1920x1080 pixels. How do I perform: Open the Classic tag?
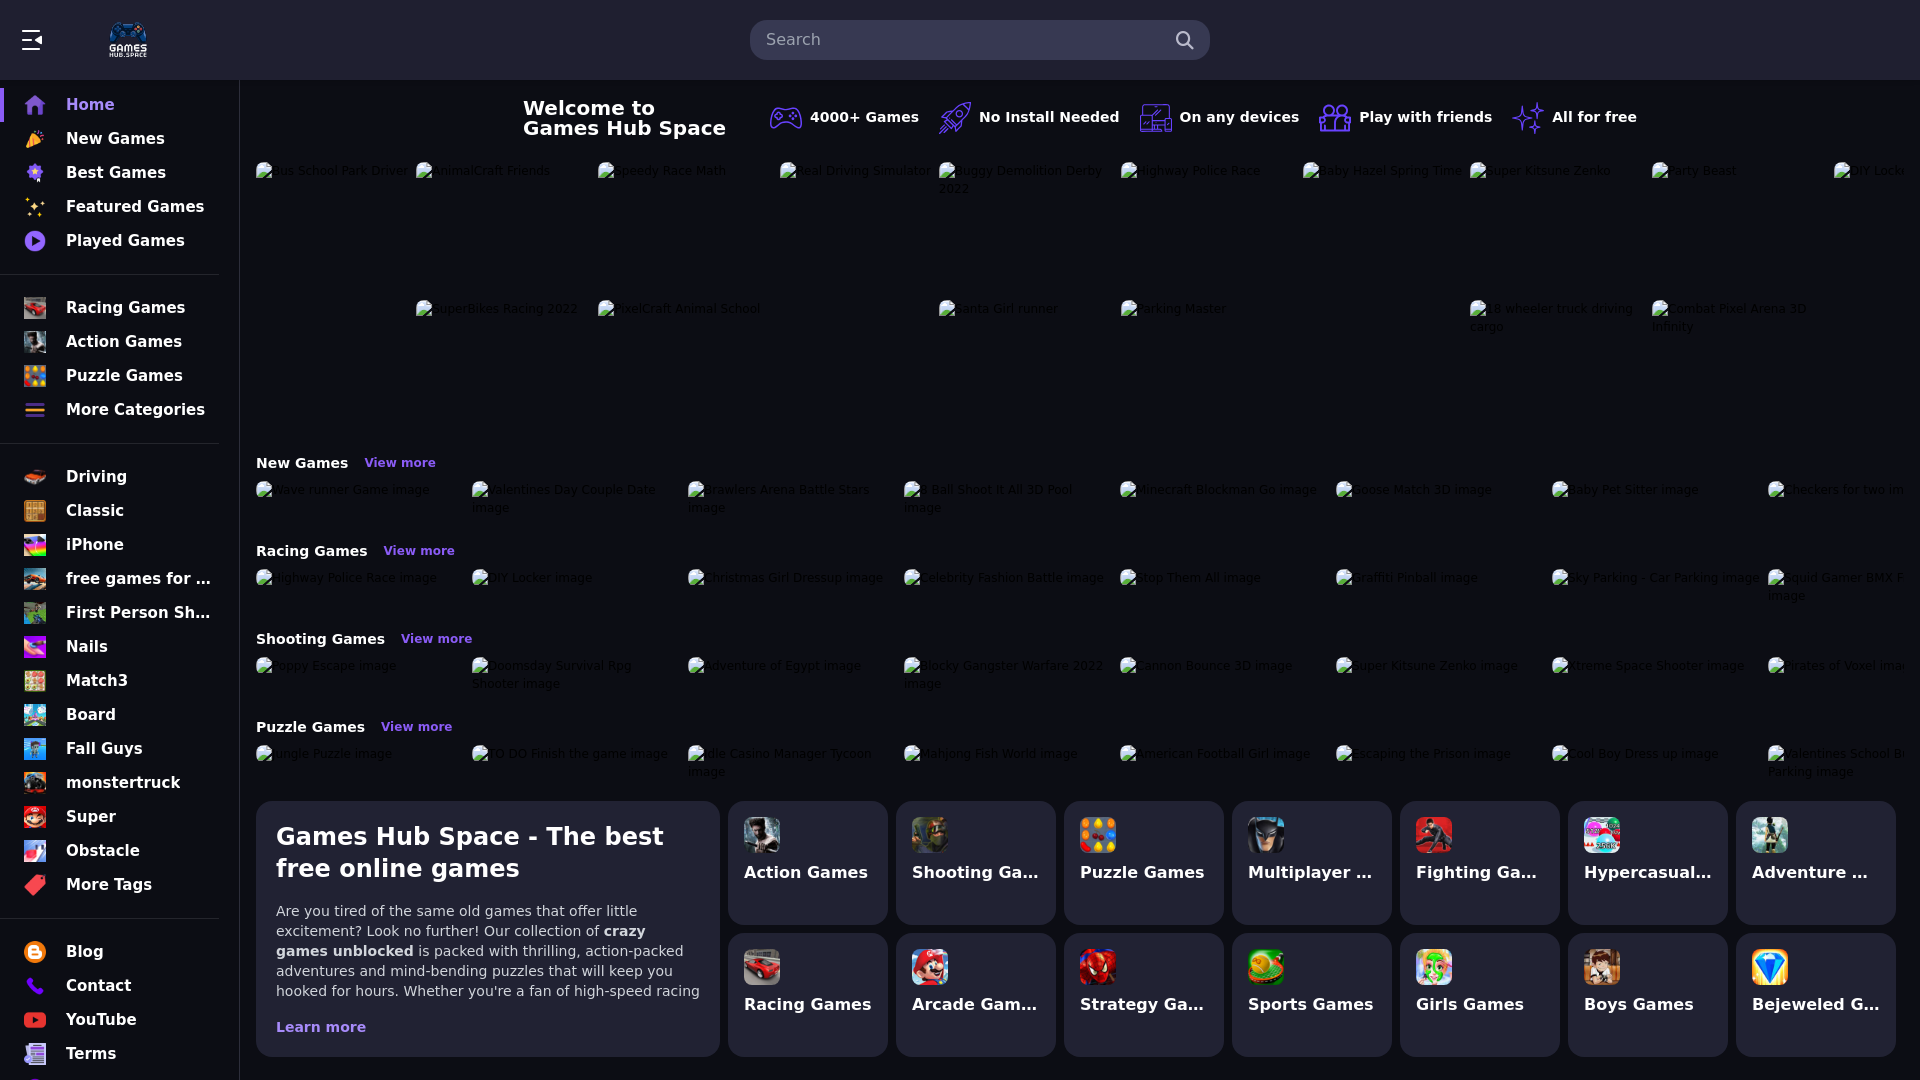110,511
